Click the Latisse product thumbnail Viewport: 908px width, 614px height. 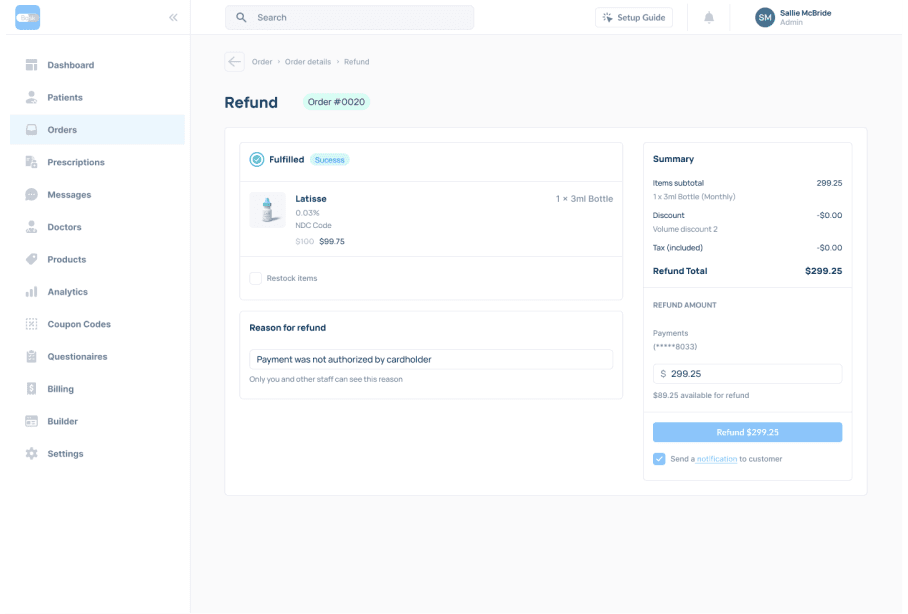point(267,210)
